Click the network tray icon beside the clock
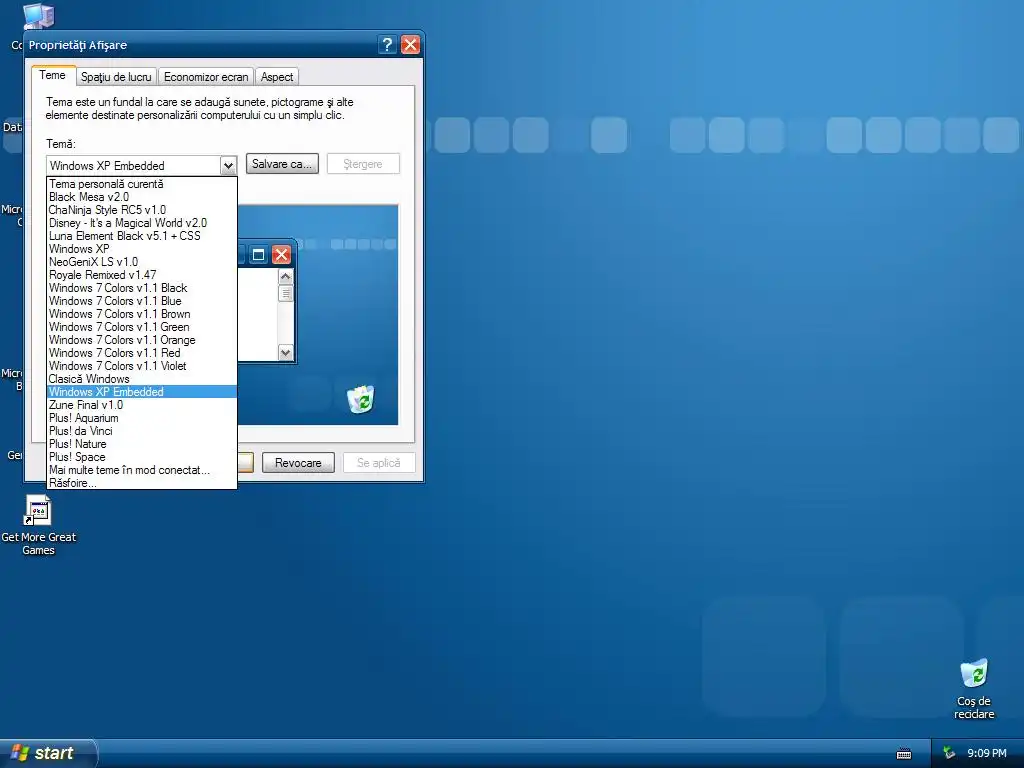 (x=949, y=753)
